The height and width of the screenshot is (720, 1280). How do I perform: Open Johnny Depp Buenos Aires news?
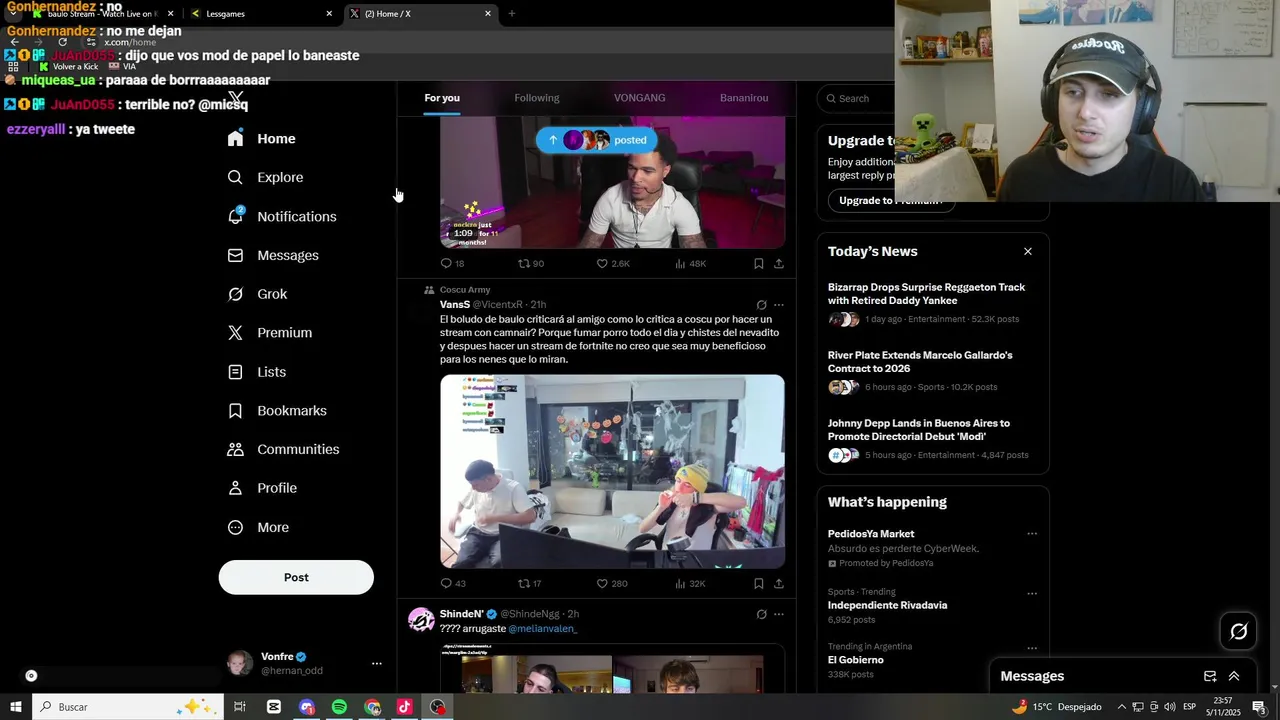[919, 430]
